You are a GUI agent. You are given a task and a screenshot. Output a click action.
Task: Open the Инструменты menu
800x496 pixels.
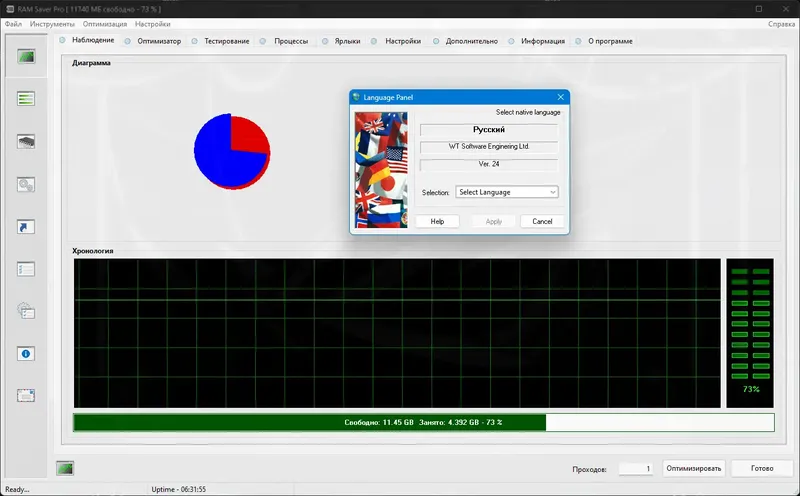click(52, 24)
